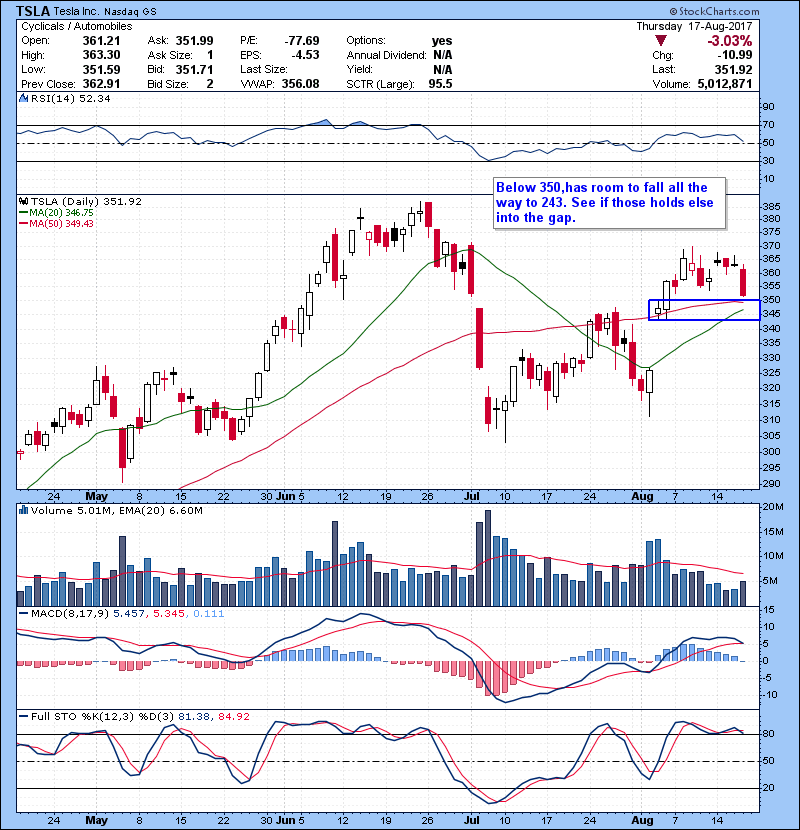Click the Volume 5.01M, EMA(20) 6.60M label
The width and height of the screenshot is (800, 830).
click(x=116, y=510)
